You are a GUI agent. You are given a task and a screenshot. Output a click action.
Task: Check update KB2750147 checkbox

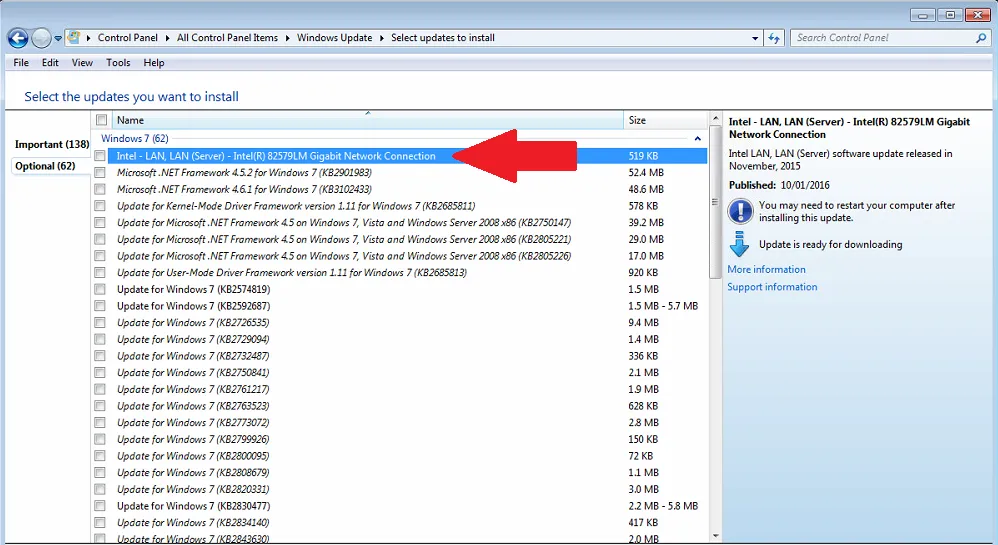click(100, 223)
